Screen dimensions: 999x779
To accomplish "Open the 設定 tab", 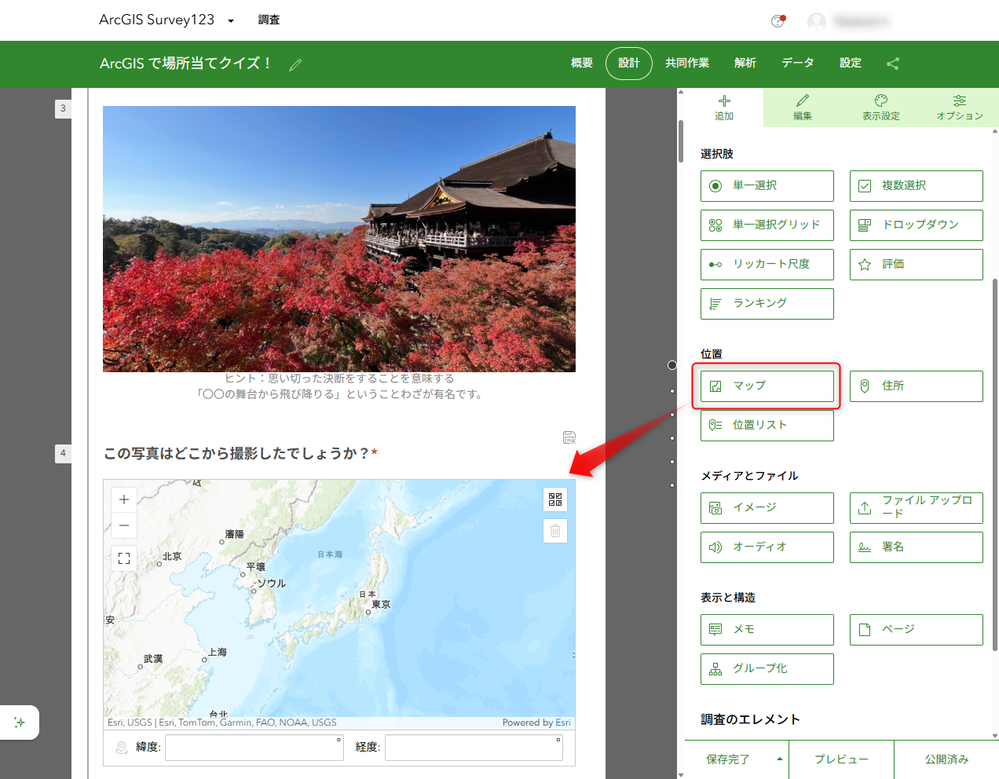I will [x=850, y=63].
